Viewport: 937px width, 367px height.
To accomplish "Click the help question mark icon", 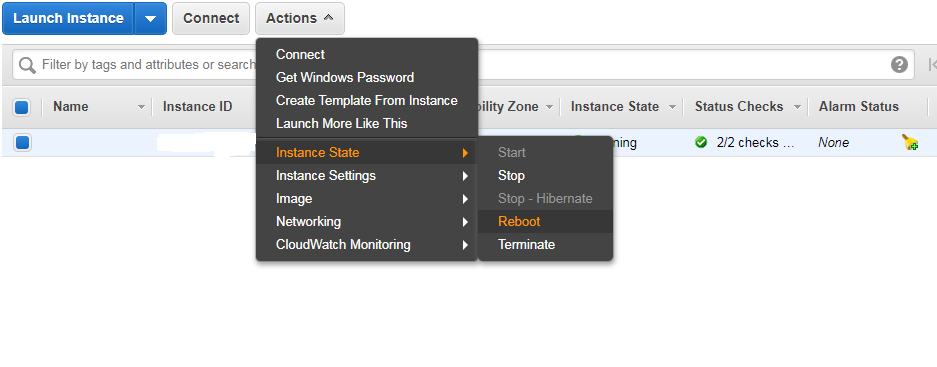I will 899,65.
